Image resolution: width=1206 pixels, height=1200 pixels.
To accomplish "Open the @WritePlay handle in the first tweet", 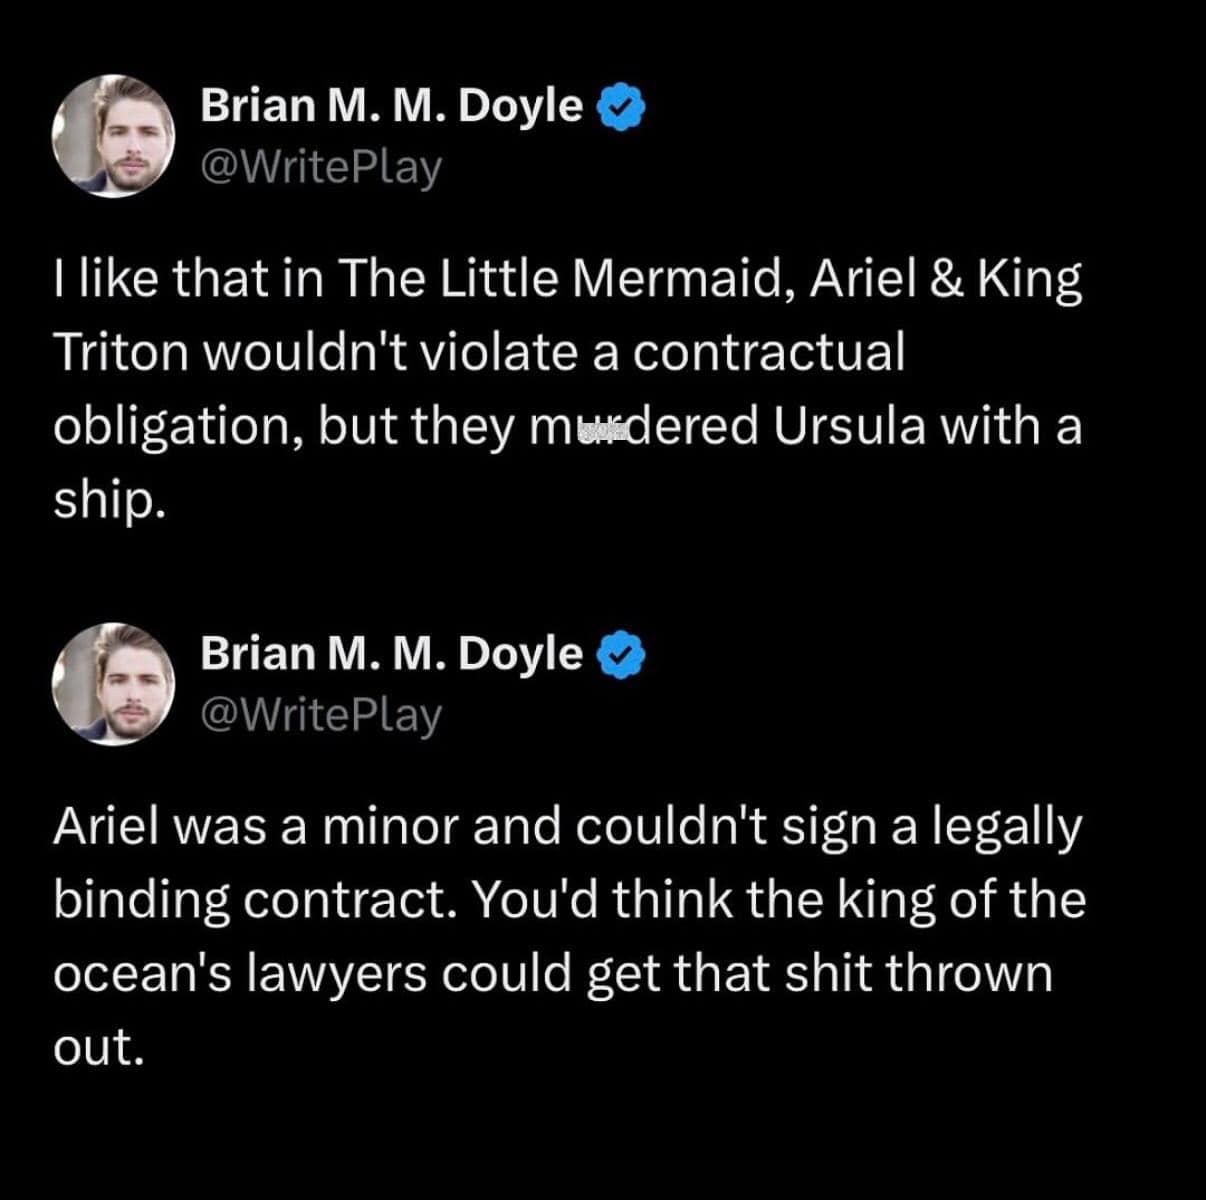I will point(320,168).
